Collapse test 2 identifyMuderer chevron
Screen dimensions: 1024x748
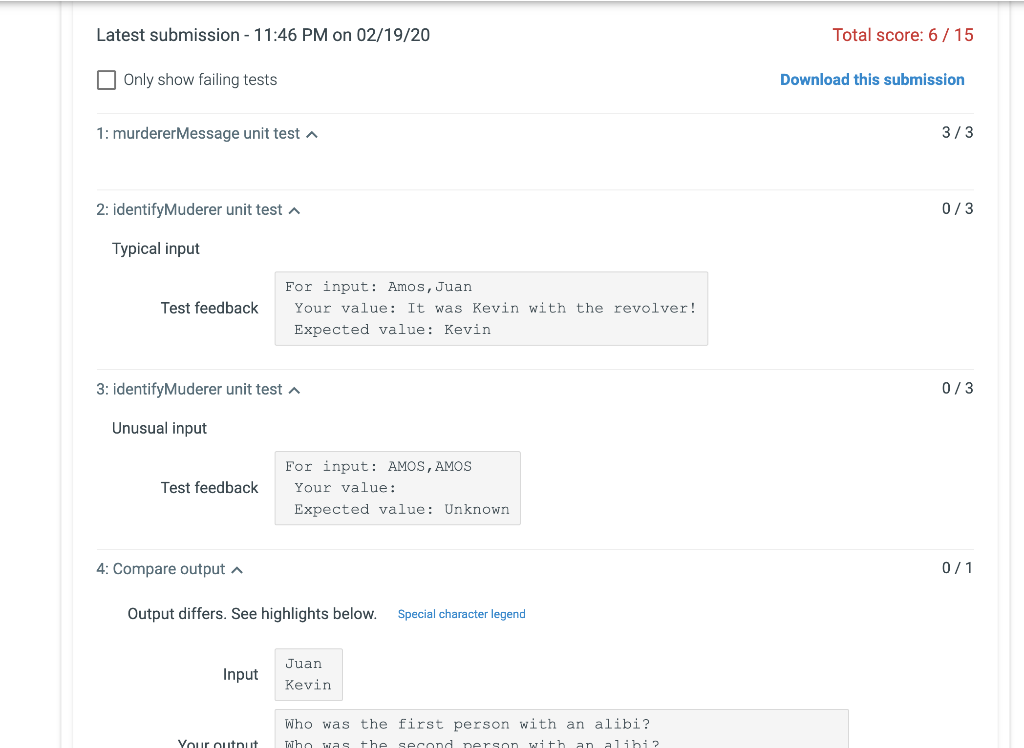point(295,210)
